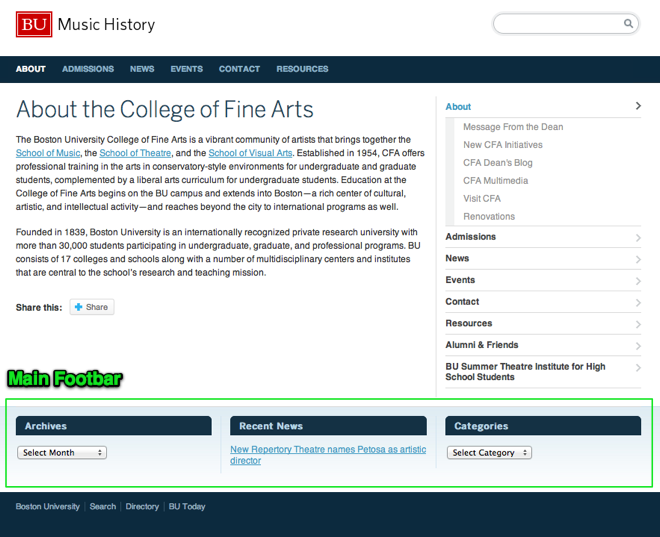Viewport: 660px width, 537px height.
Task: Read the New Repertory Theatre news link
Action: (328, 455)
